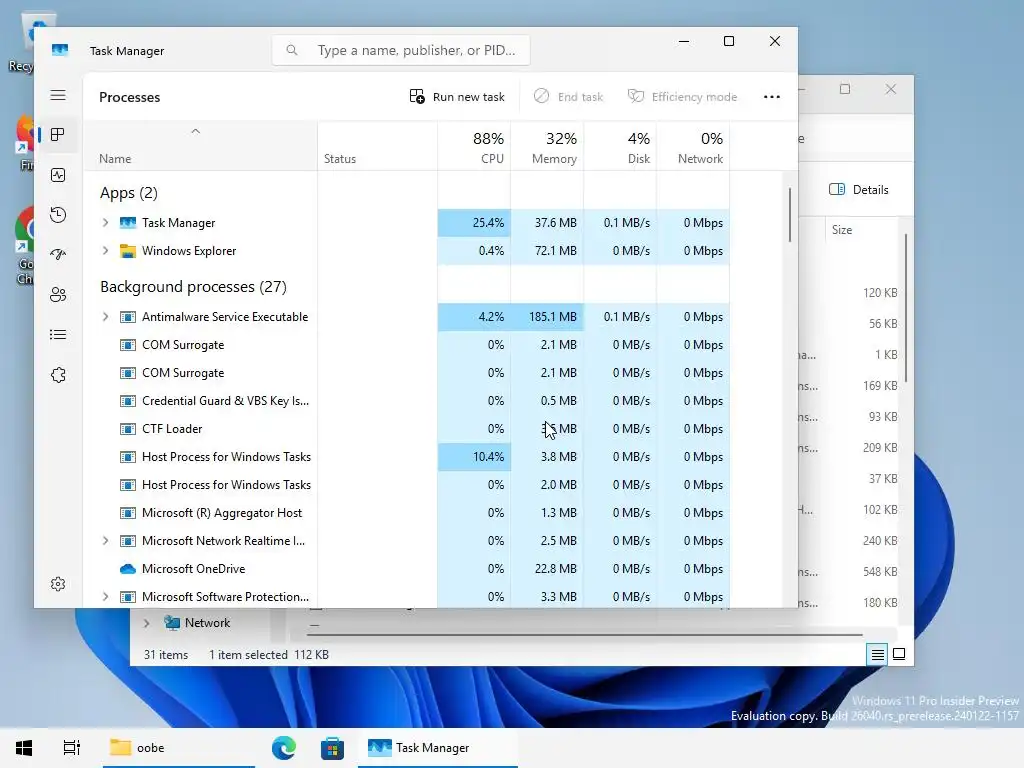The width and height of the screenshot is (1024, 768).
Task: Sort processes by Status column
Action: click(x=377, y=146)
